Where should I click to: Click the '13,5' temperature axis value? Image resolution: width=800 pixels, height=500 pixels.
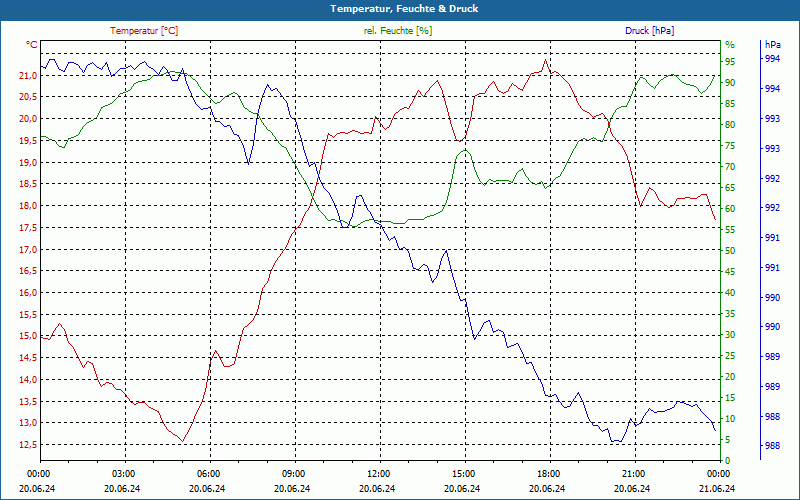pos(28,402)
